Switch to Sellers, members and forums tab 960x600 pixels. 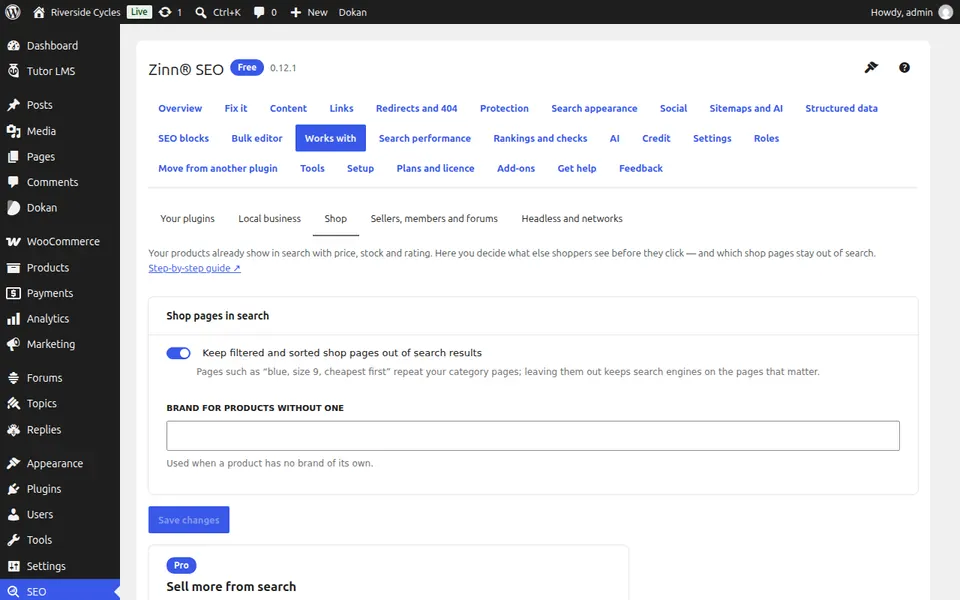click(434, 219)
